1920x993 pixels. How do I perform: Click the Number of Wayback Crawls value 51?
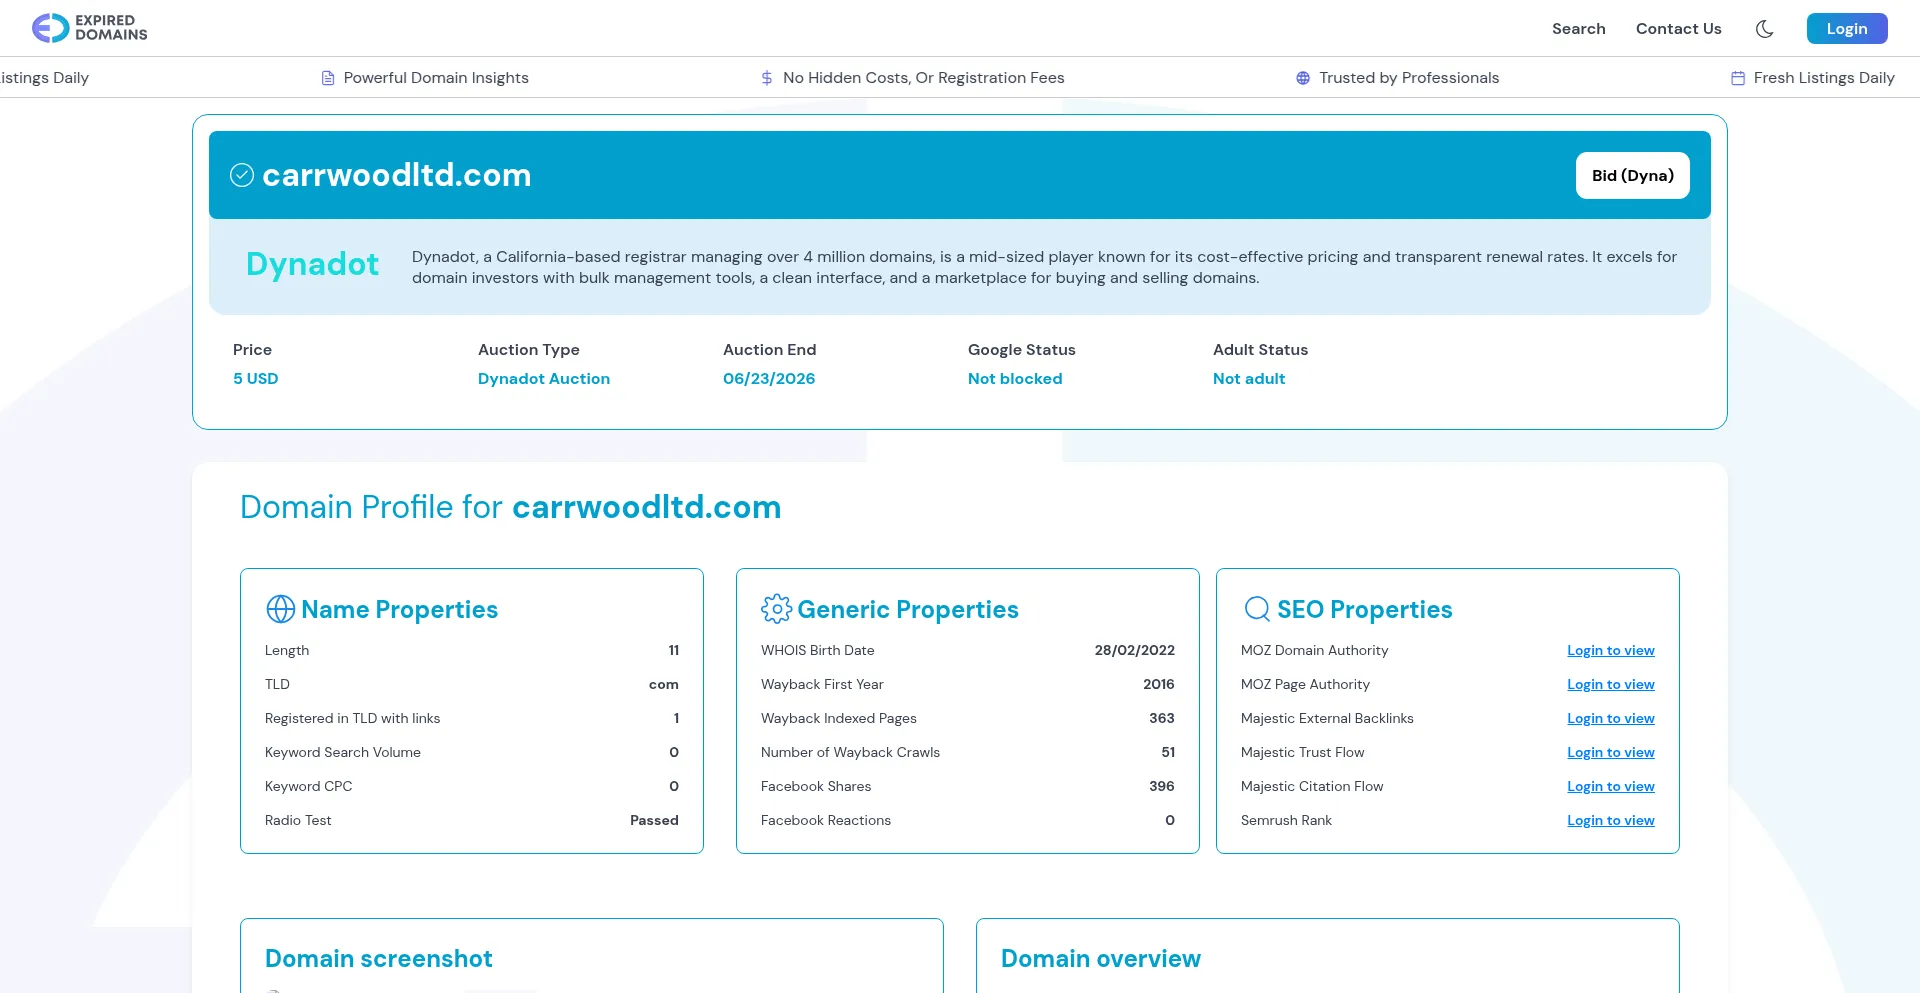(x=1168, y=753)
